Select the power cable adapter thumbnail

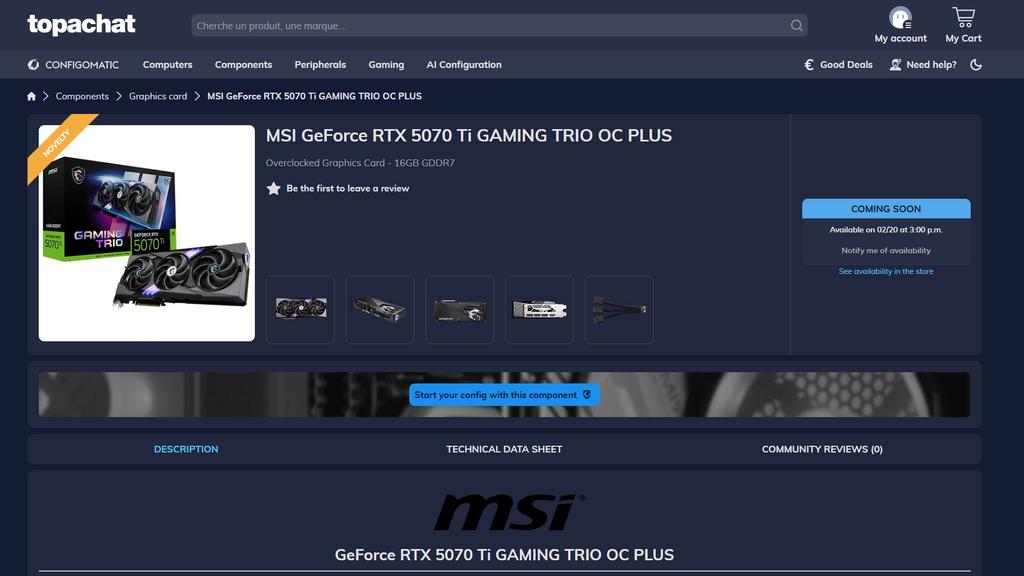618,310
